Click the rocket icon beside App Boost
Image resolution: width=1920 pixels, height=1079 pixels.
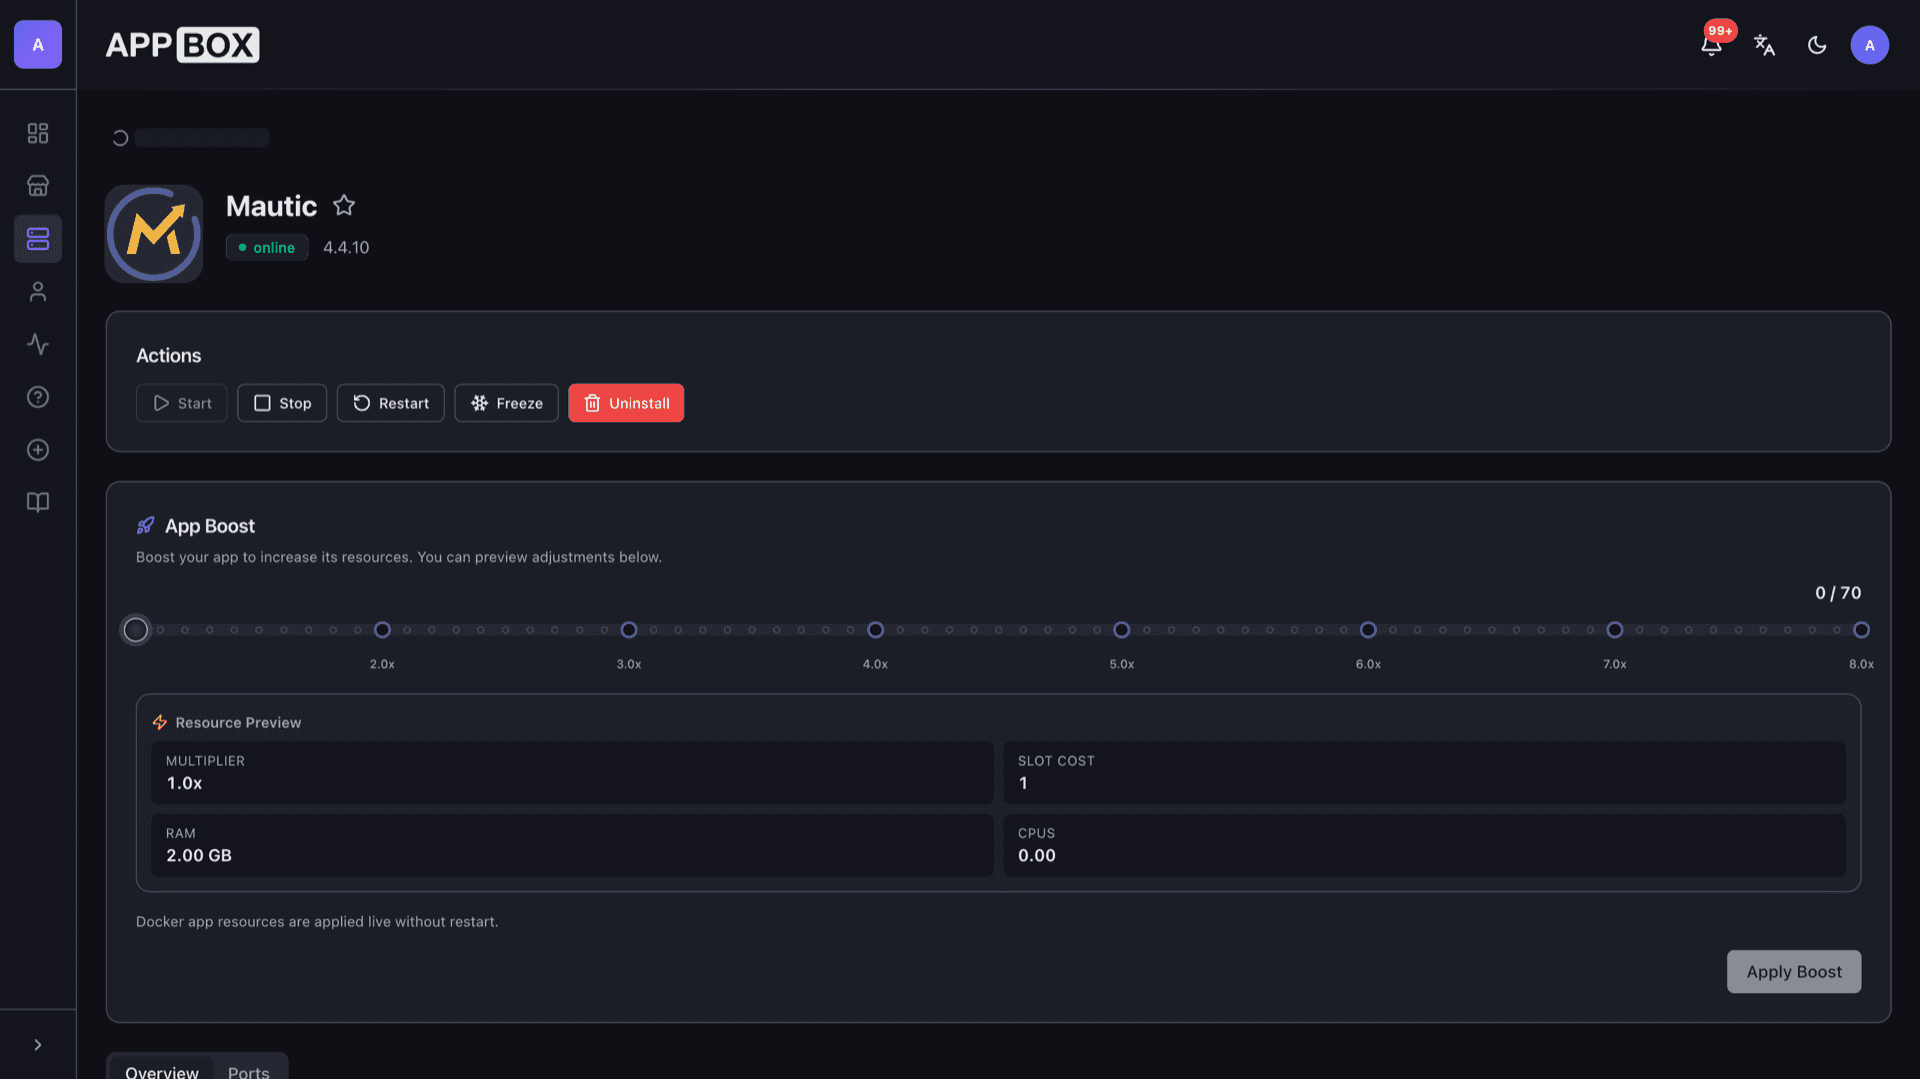(x=146, y=526)
